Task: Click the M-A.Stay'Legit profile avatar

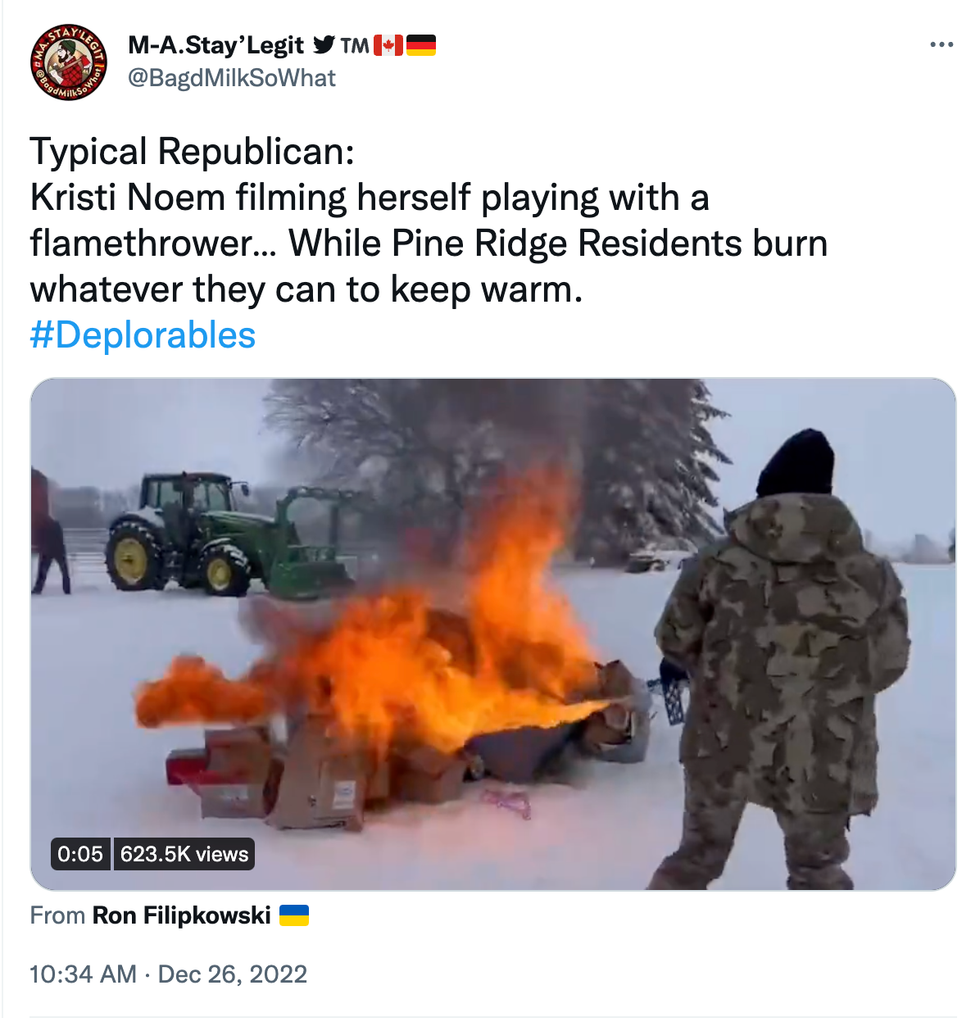Action: (x=69, y=62)
